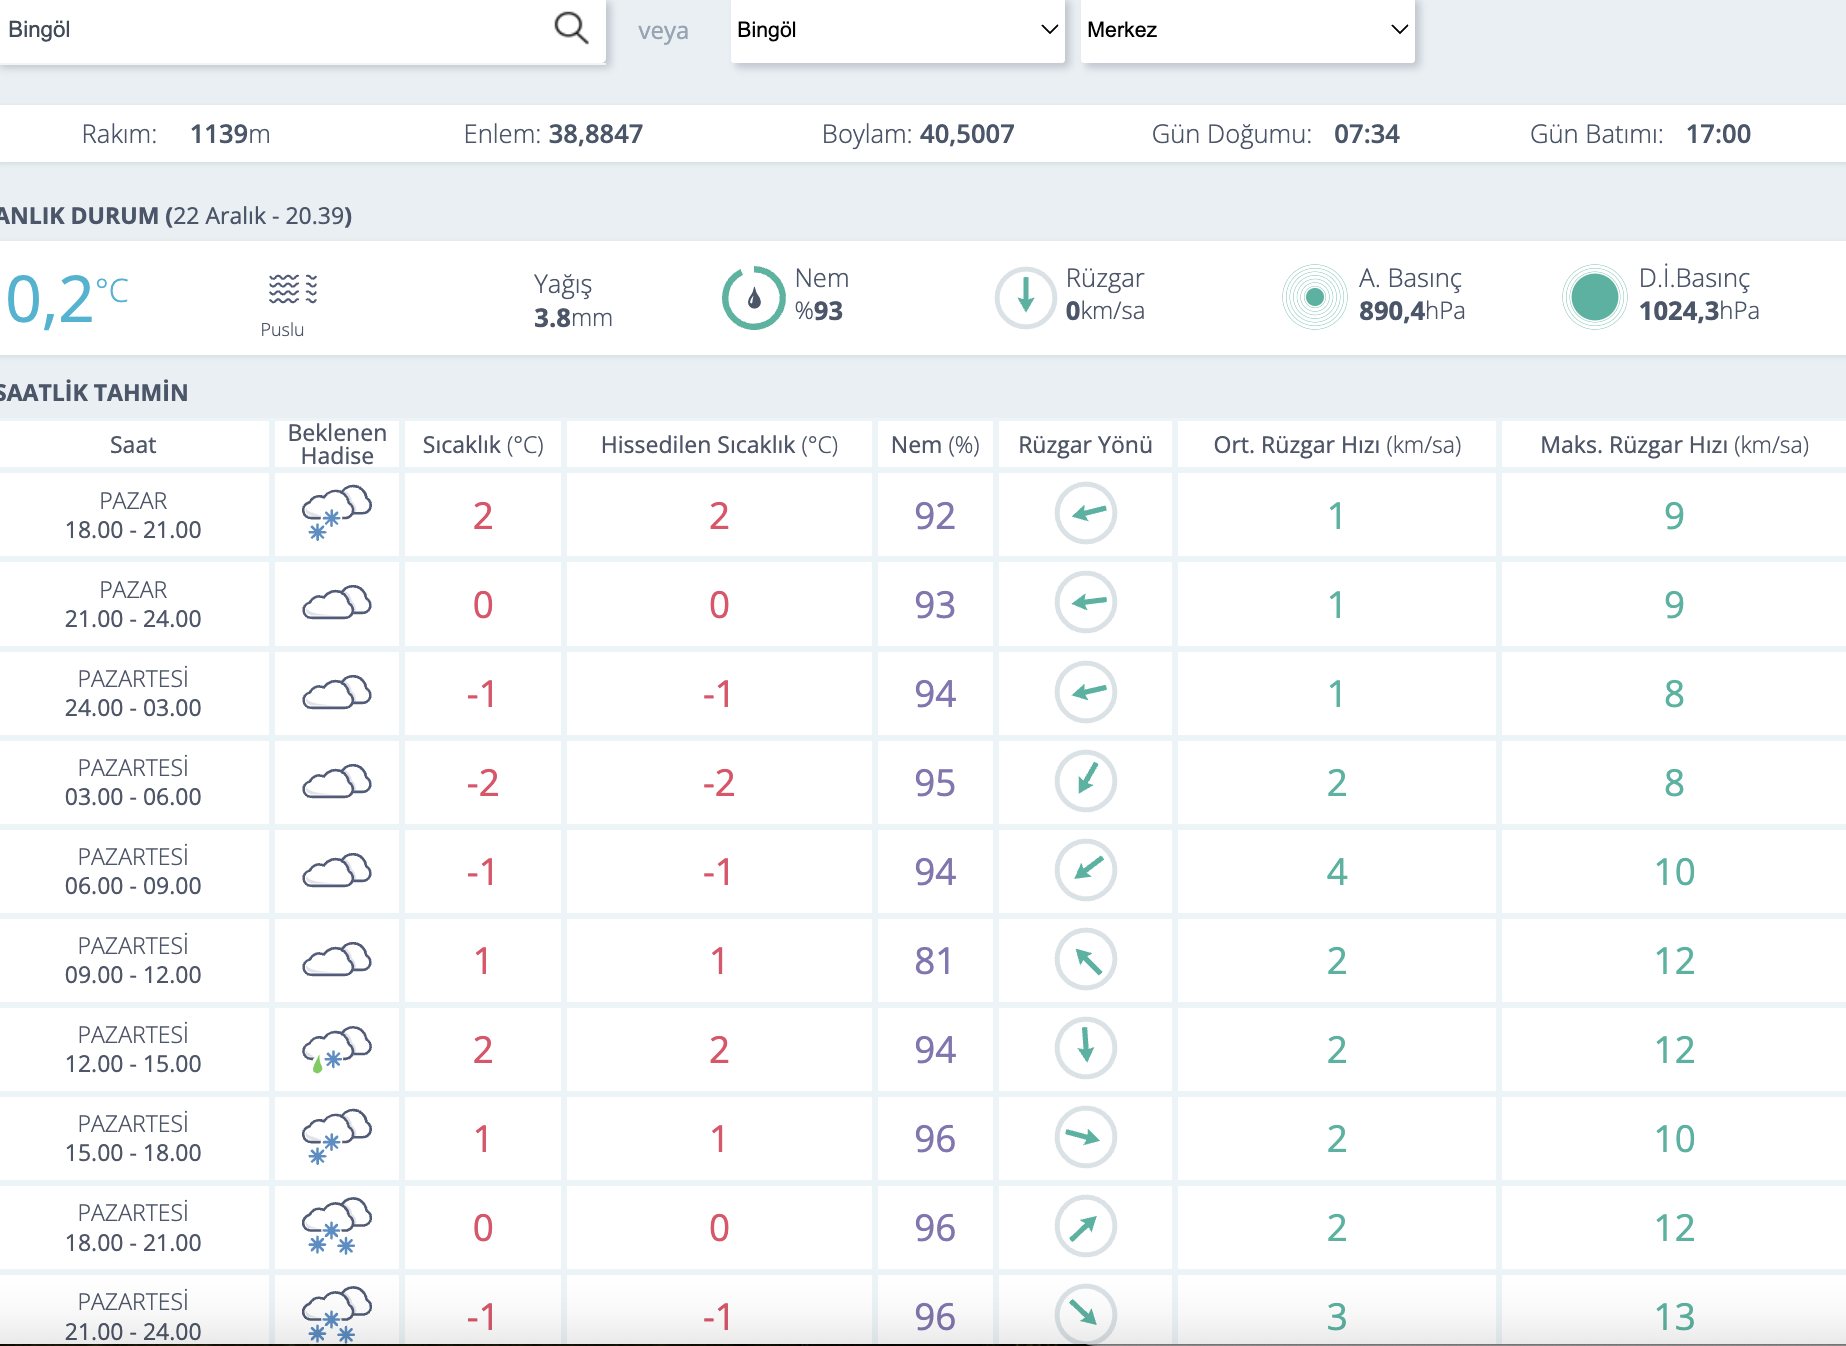The width and height of the screenshot is (1846, 1346).
Task: Click the Enlem 38,8847 value
Action: 596,134
